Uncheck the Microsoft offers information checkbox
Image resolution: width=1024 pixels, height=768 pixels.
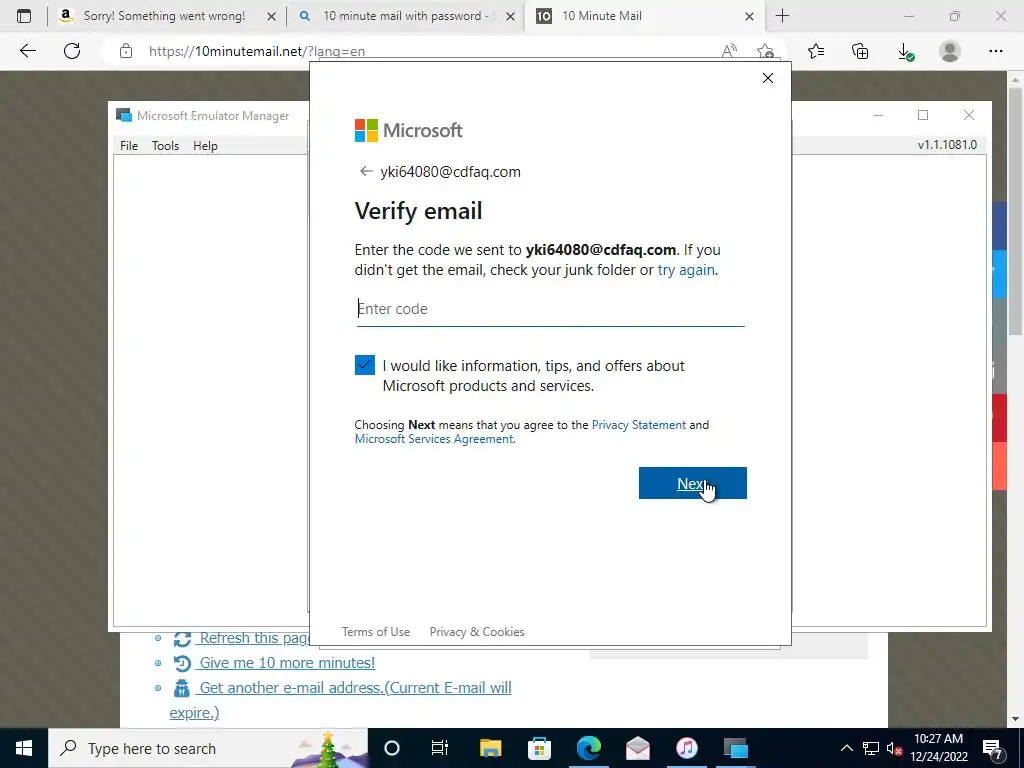[364, 365]
